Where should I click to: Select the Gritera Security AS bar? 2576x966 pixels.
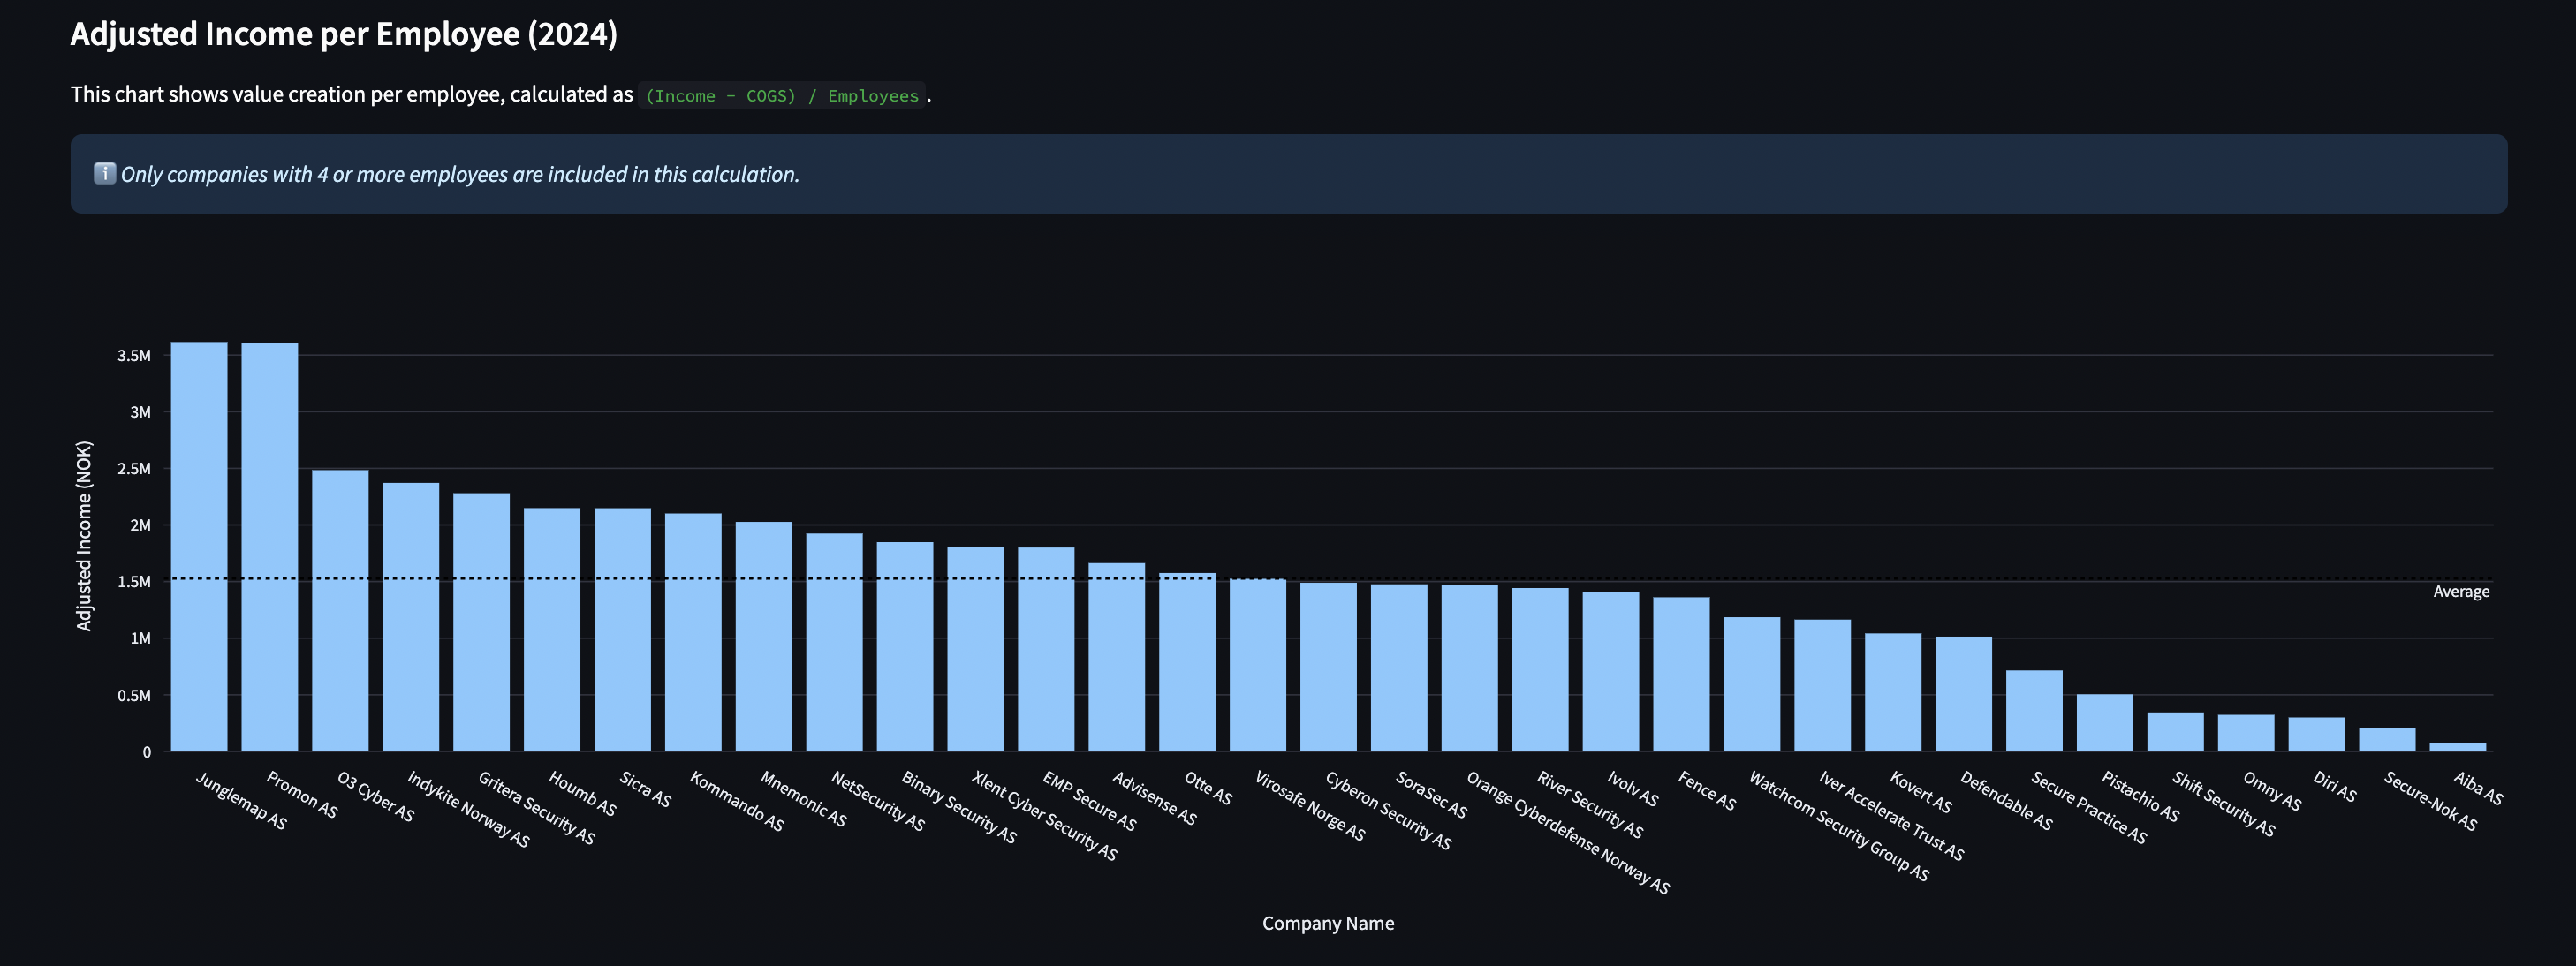tap(481, 622)
